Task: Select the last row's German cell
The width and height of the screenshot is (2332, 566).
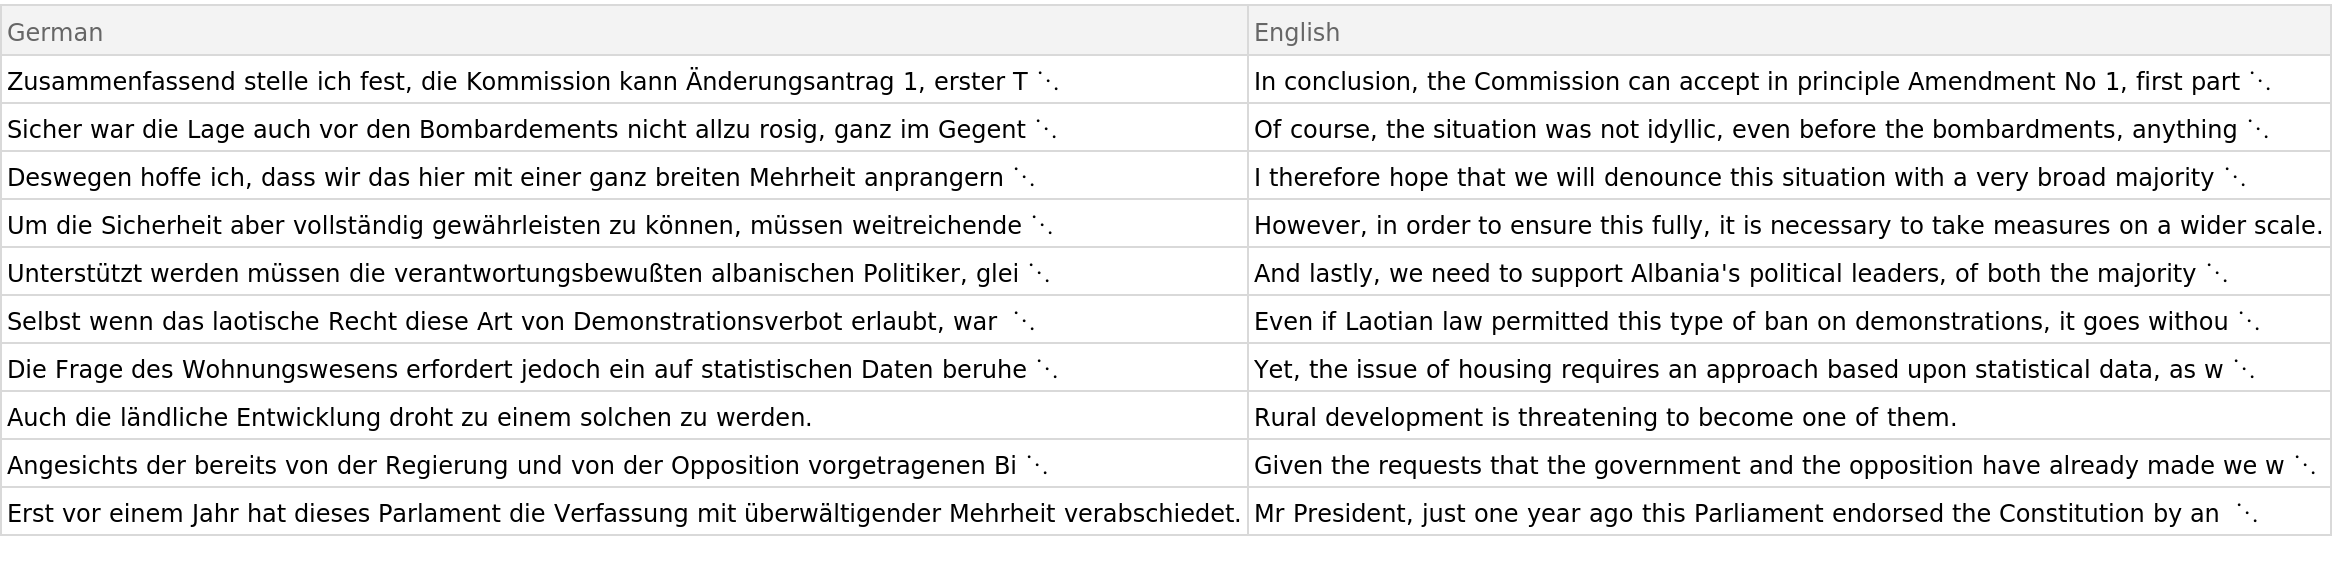Action: pos(624,511)
